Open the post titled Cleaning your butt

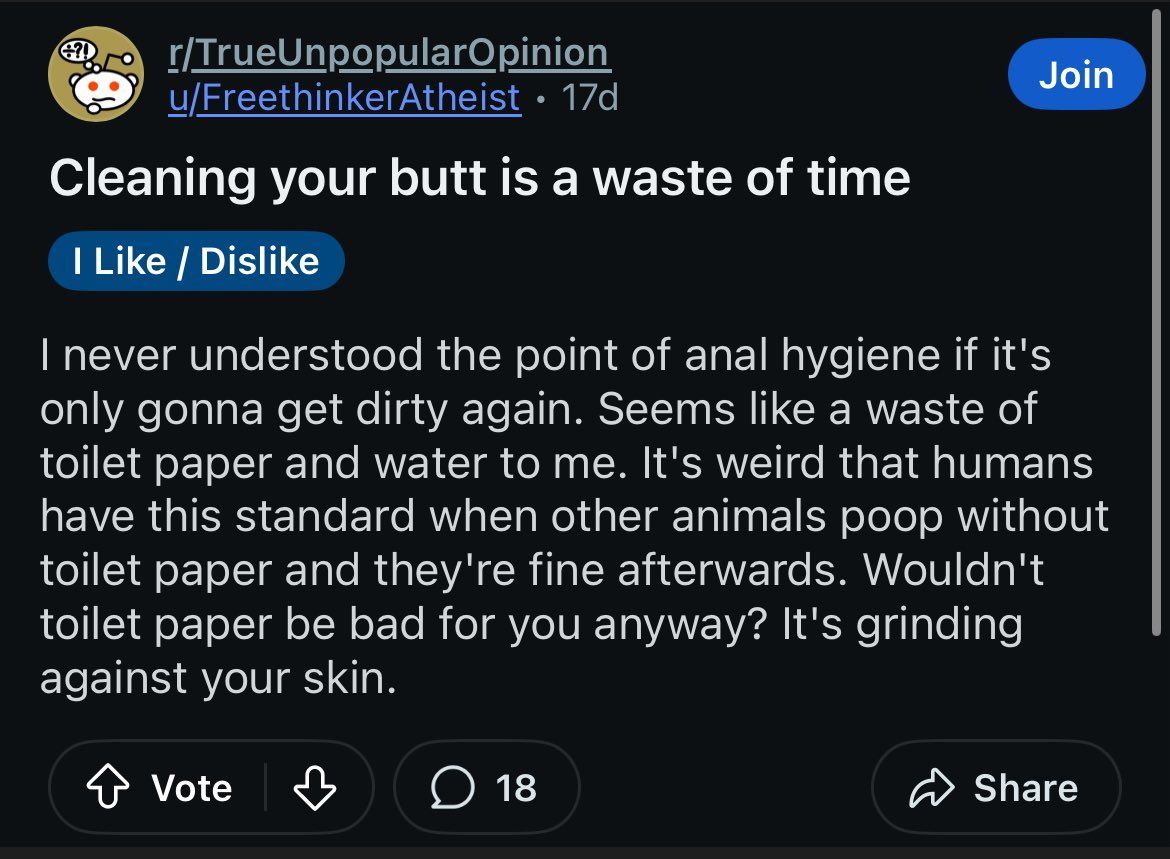coord(480,178)
